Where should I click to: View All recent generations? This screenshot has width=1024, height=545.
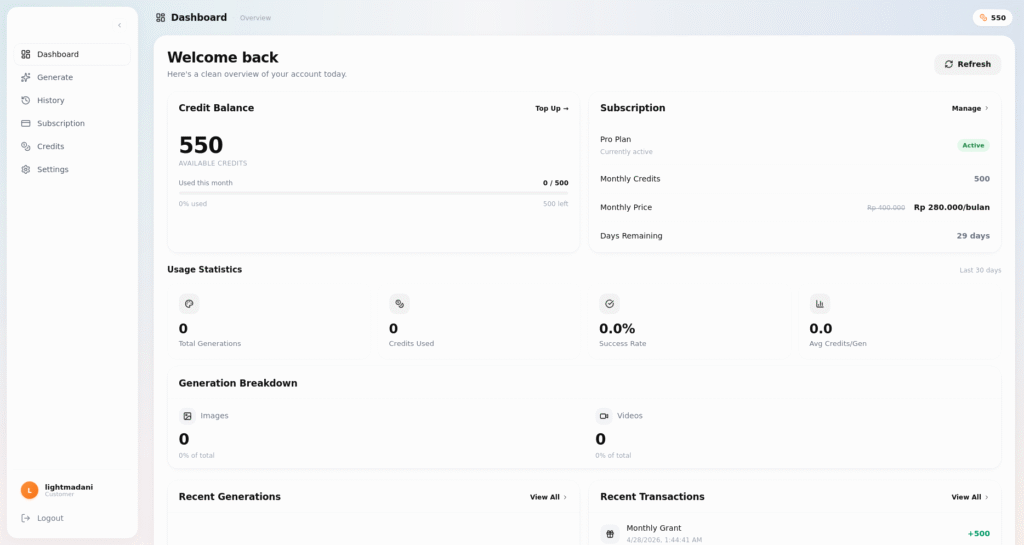tap(548, 497)
